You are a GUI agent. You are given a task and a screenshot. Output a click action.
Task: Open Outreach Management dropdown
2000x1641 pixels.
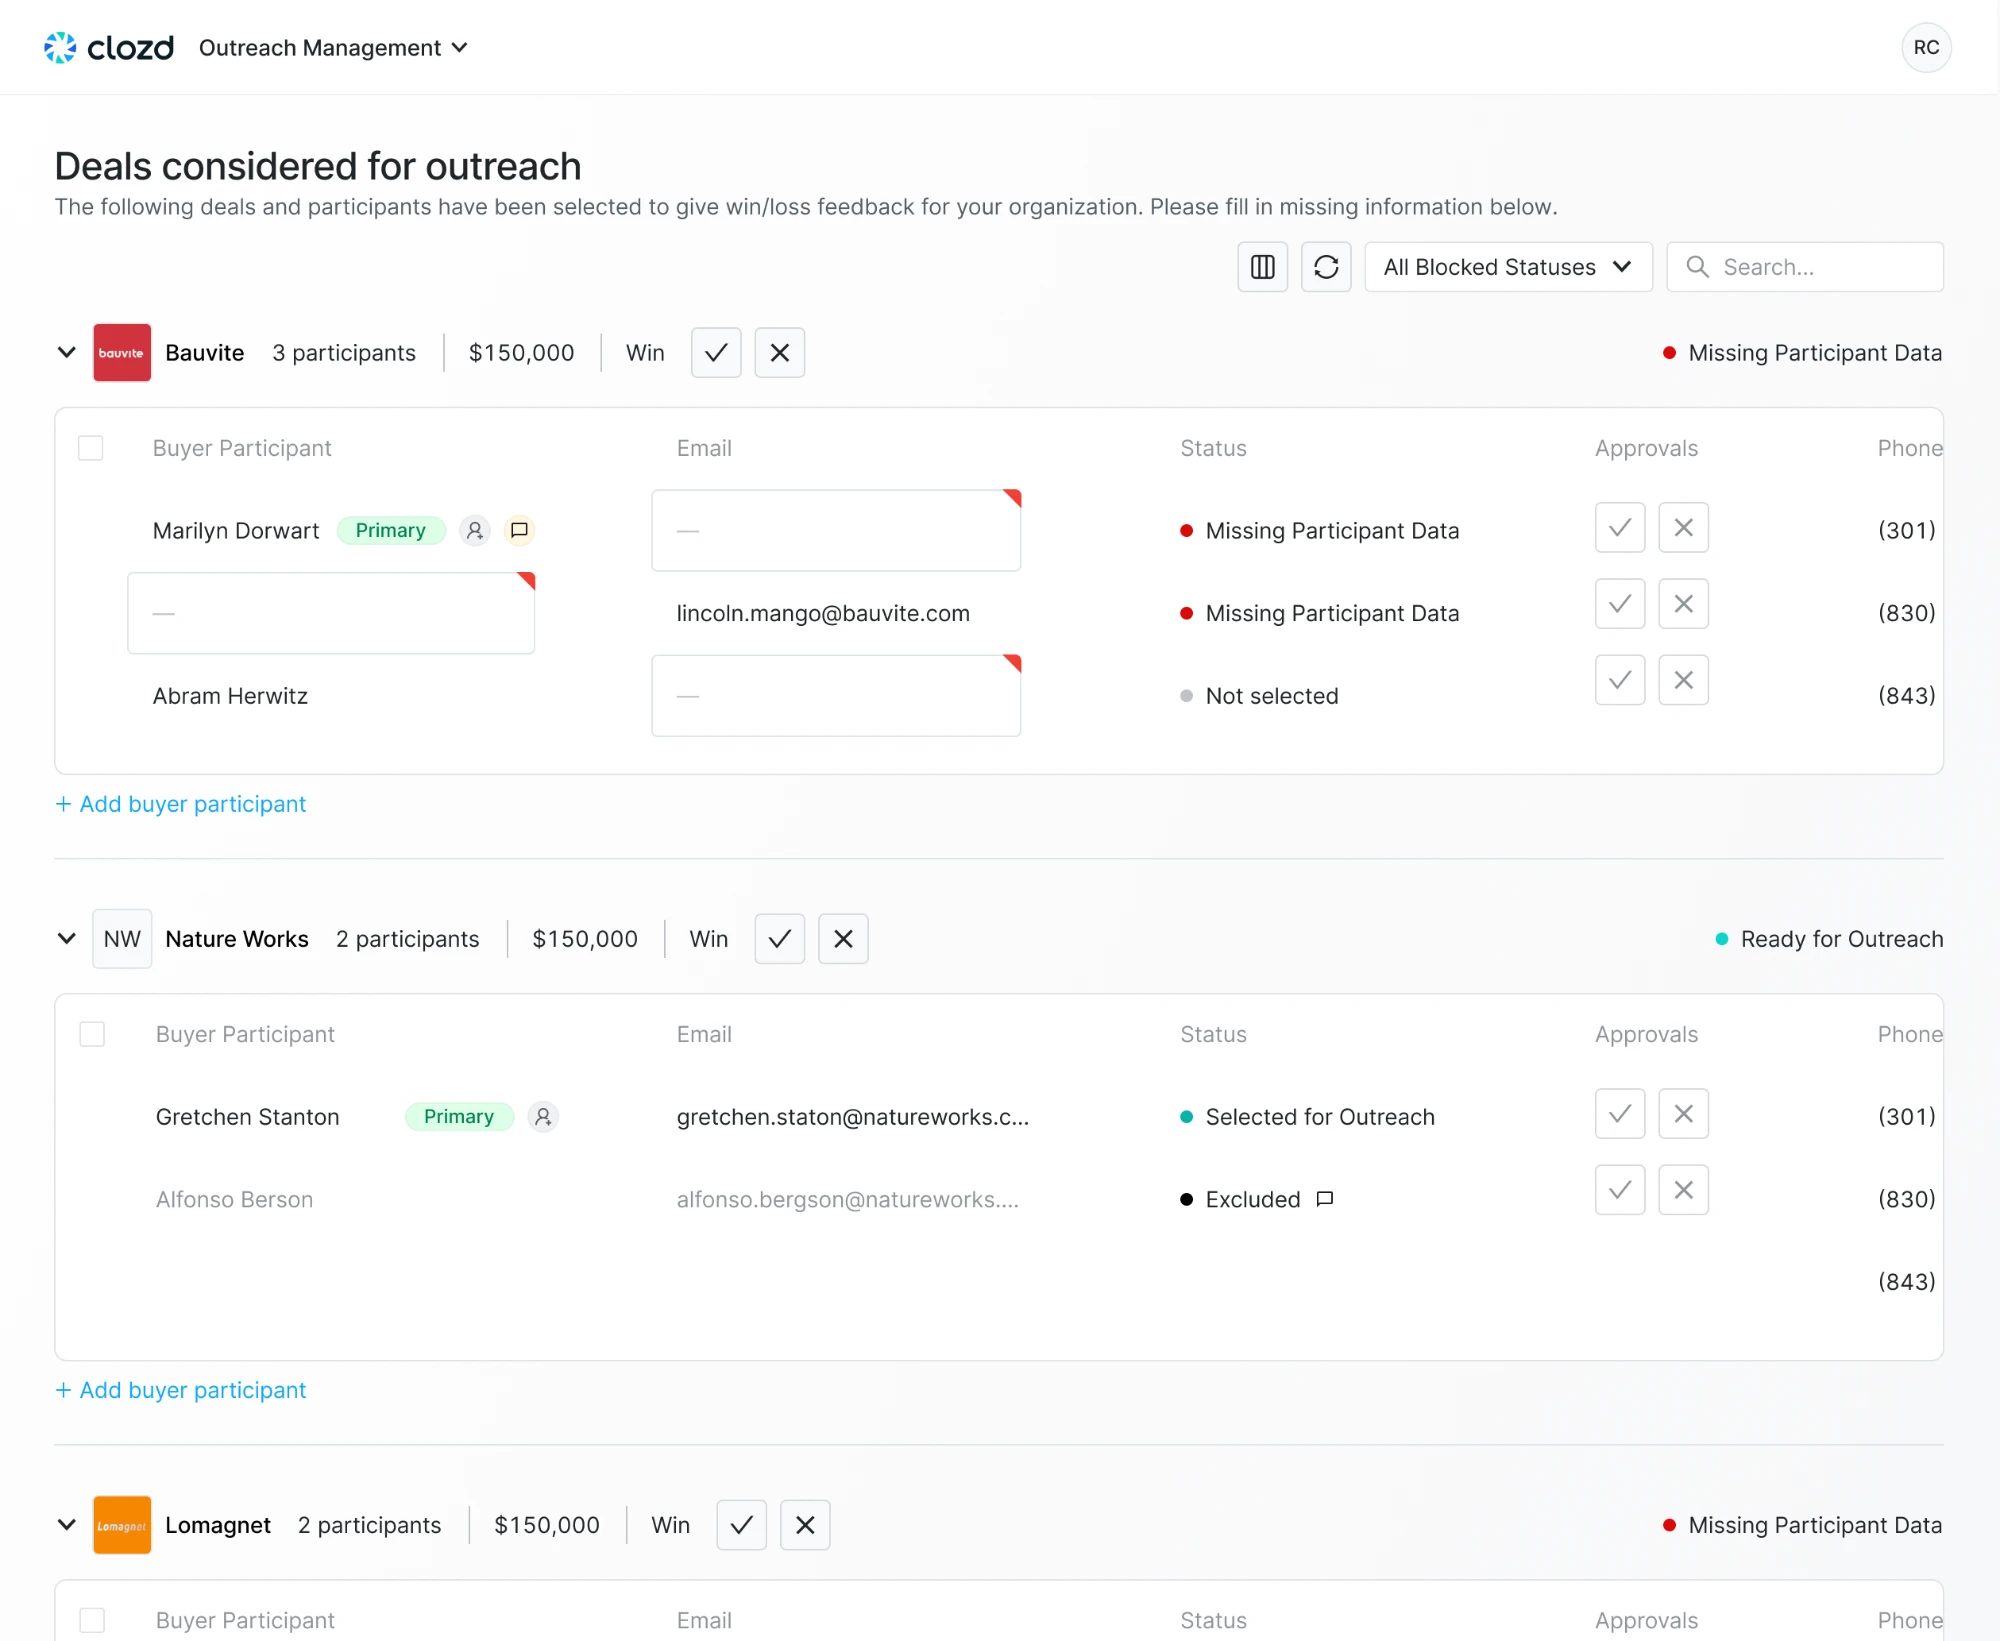pos(333,48)
